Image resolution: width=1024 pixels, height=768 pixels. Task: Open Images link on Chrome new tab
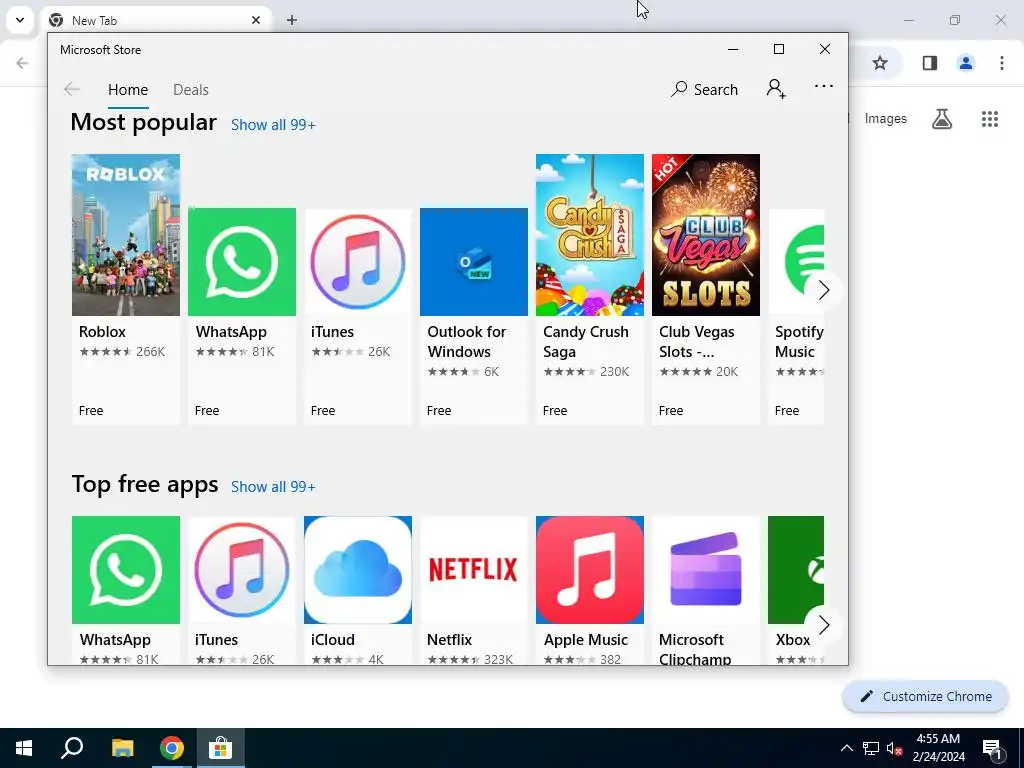coord(886,119)
